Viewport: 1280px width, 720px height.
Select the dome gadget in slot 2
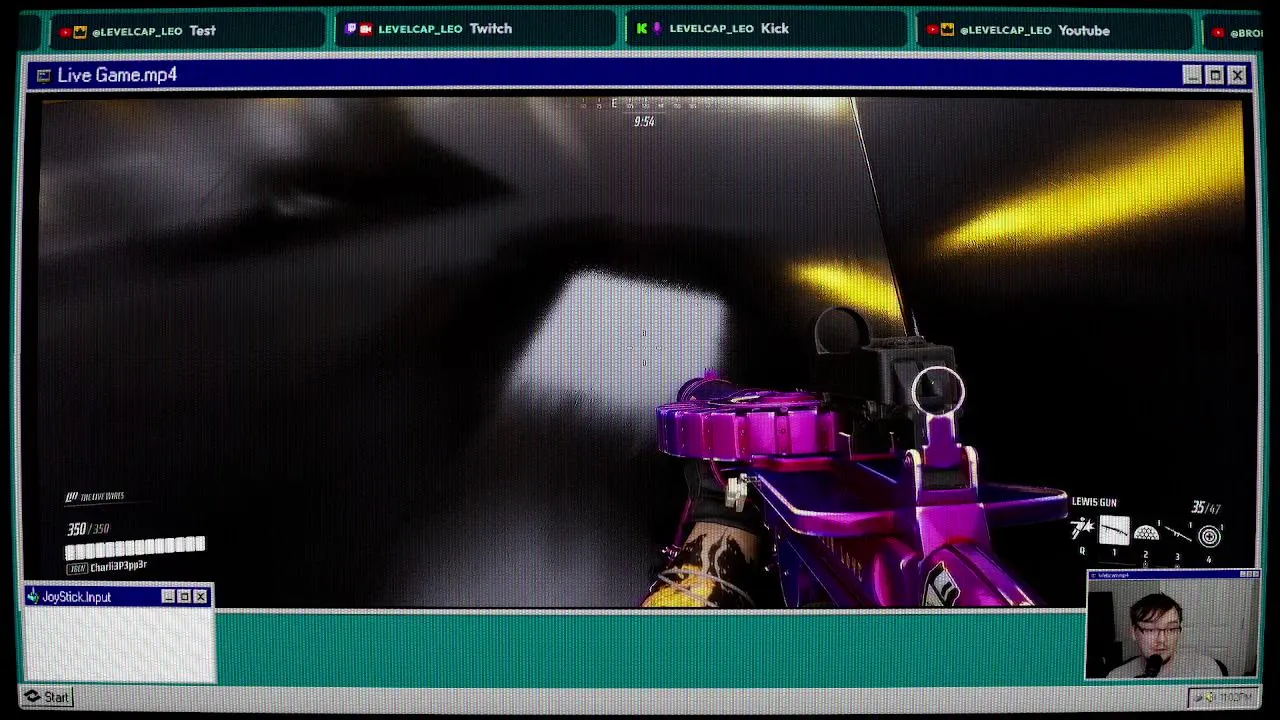(1146, 534)
